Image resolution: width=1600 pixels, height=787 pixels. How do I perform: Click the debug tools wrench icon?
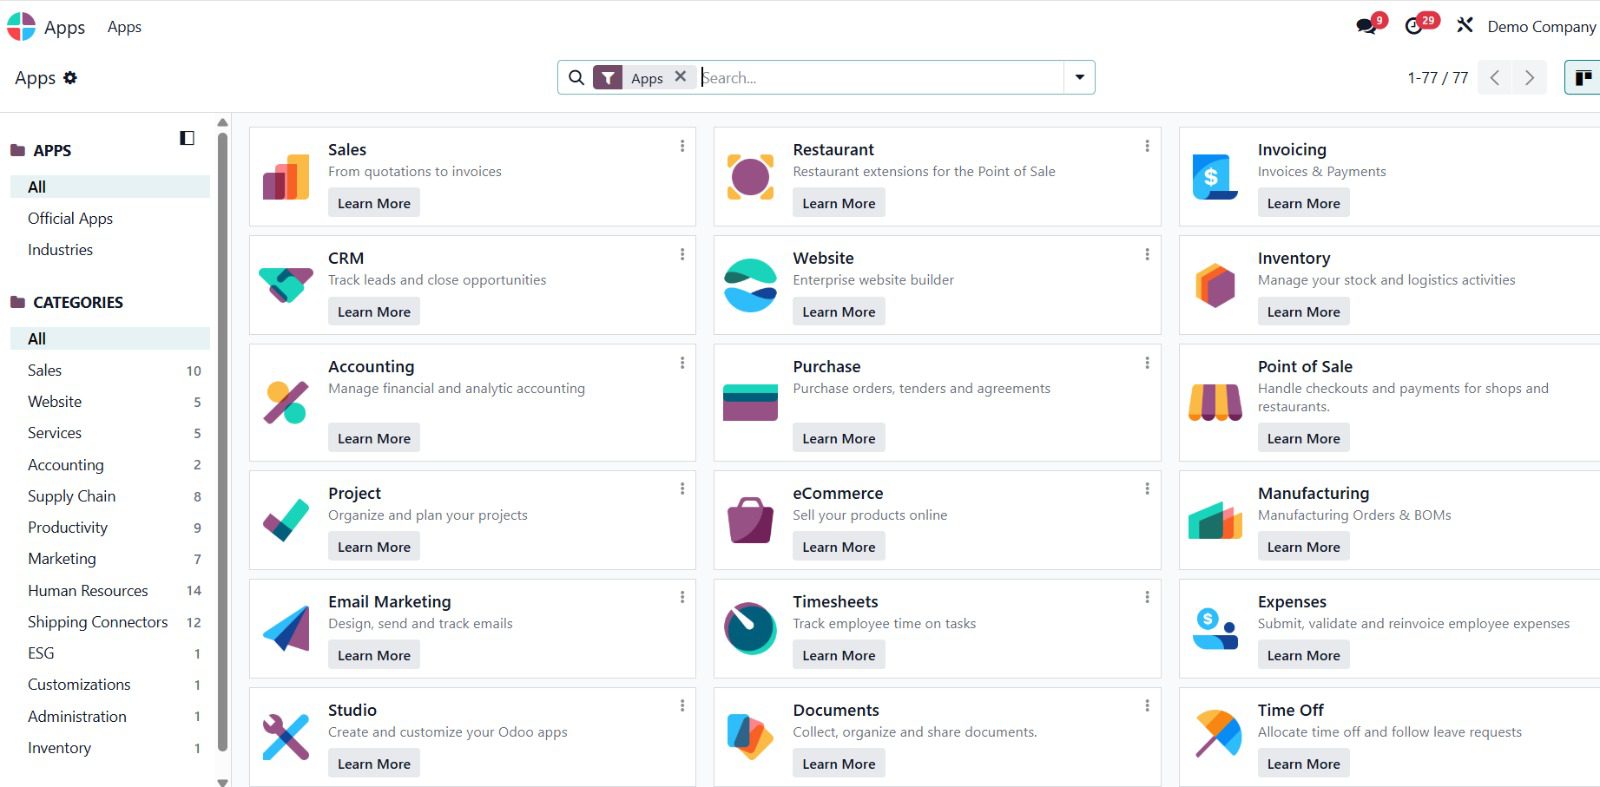click(1465, 26)
